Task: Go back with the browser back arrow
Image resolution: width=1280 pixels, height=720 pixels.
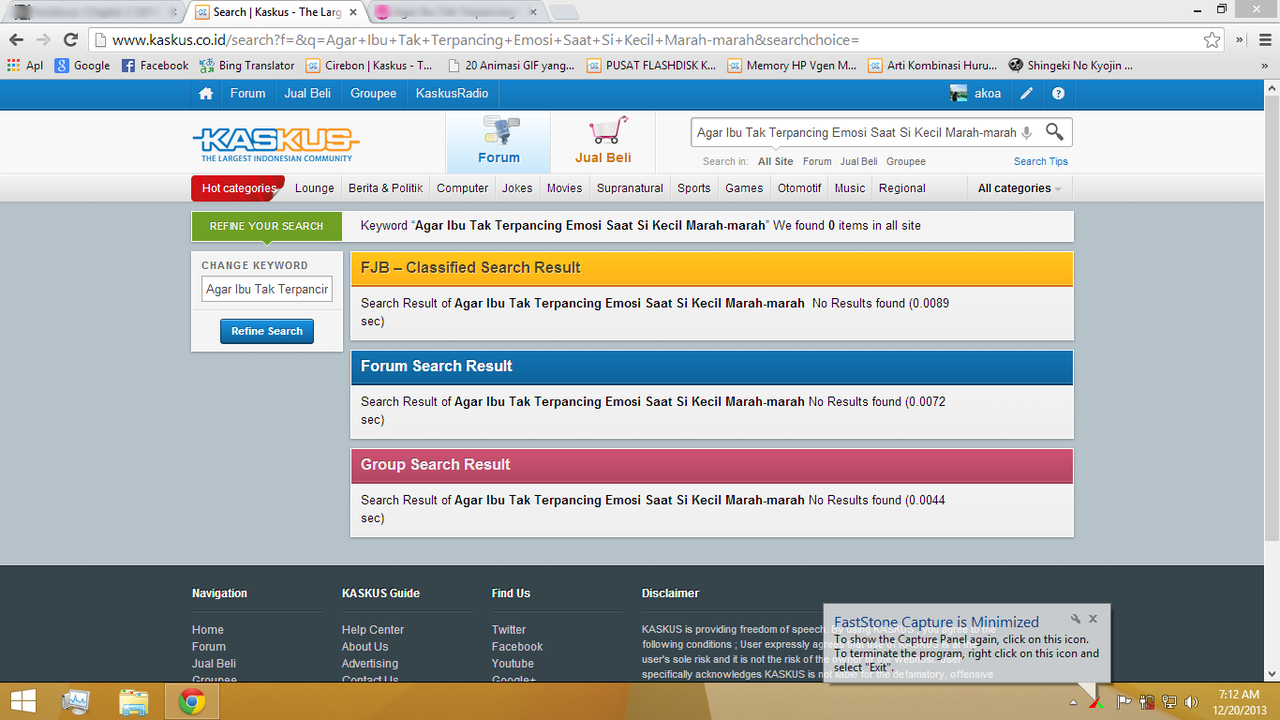Action: pos(16,40)
